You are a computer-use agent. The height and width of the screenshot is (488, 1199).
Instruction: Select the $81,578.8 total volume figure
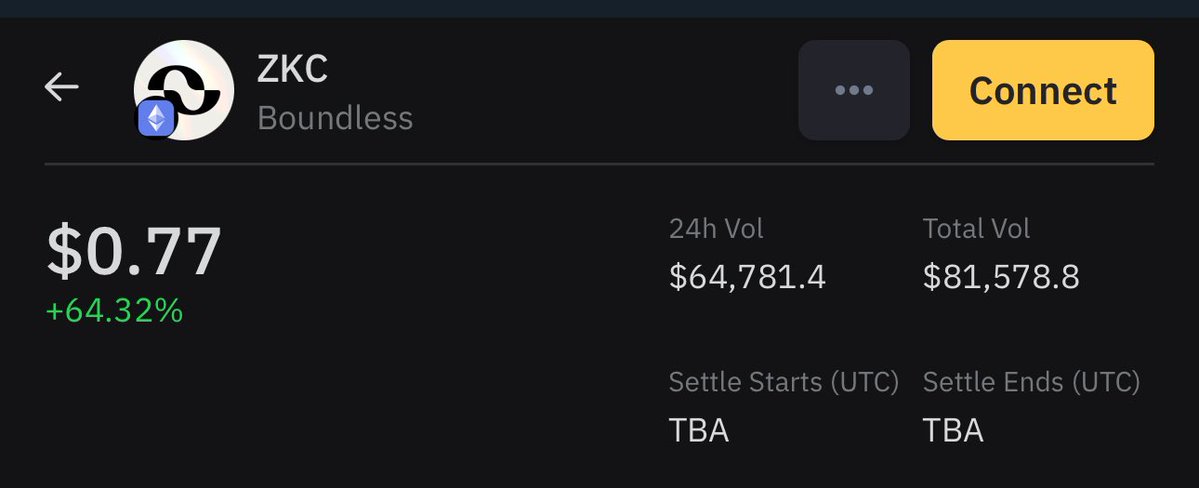[x=1001, y=277]
